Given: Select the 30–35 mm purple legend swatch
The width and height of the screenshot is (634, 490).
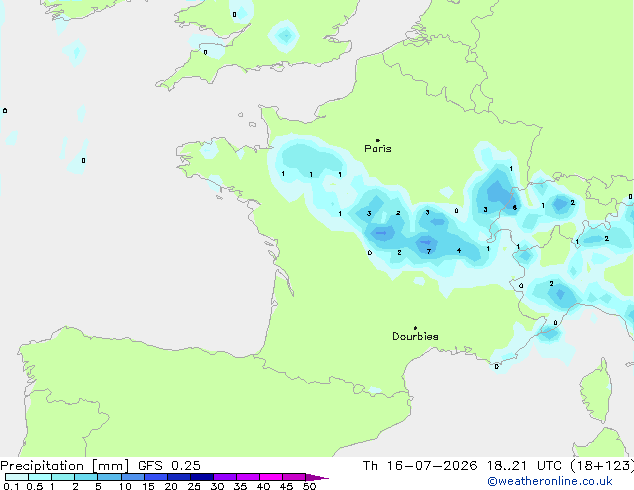Looking at the screenshot, I should click(225, 477).
